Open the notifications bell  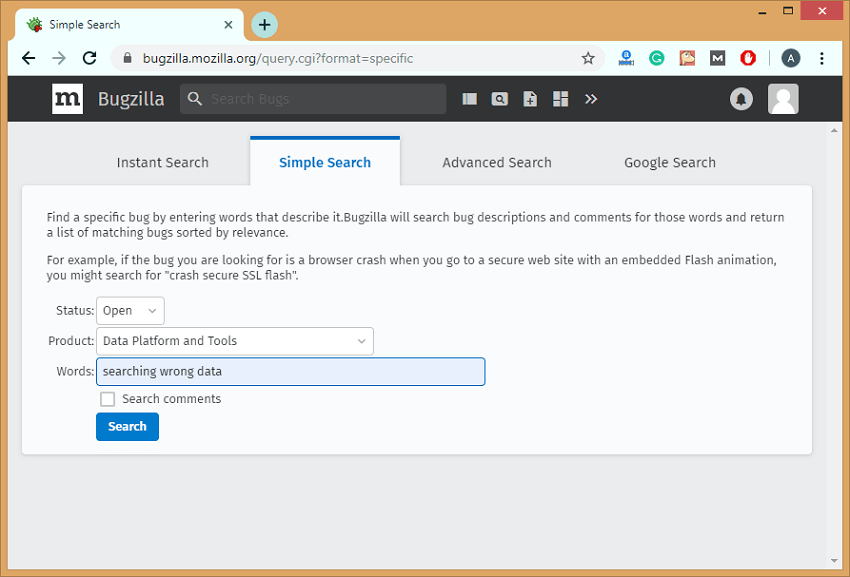[741, 99]
